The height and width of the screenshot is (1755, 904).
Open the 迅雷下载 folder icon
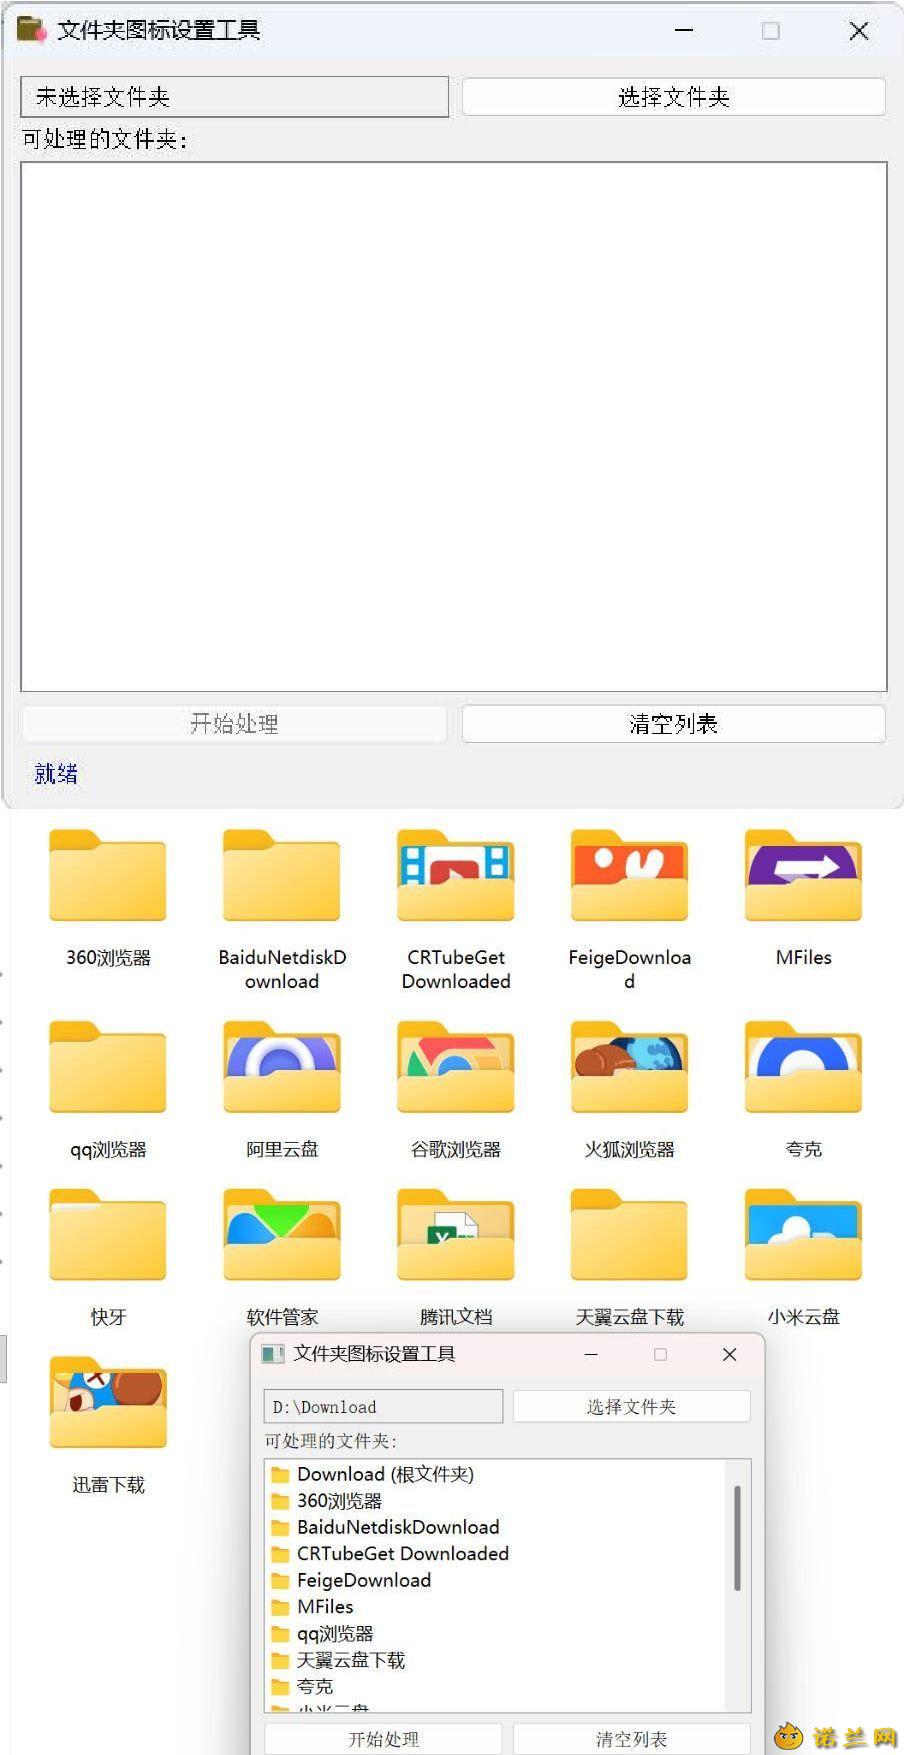coord(108,1404)
